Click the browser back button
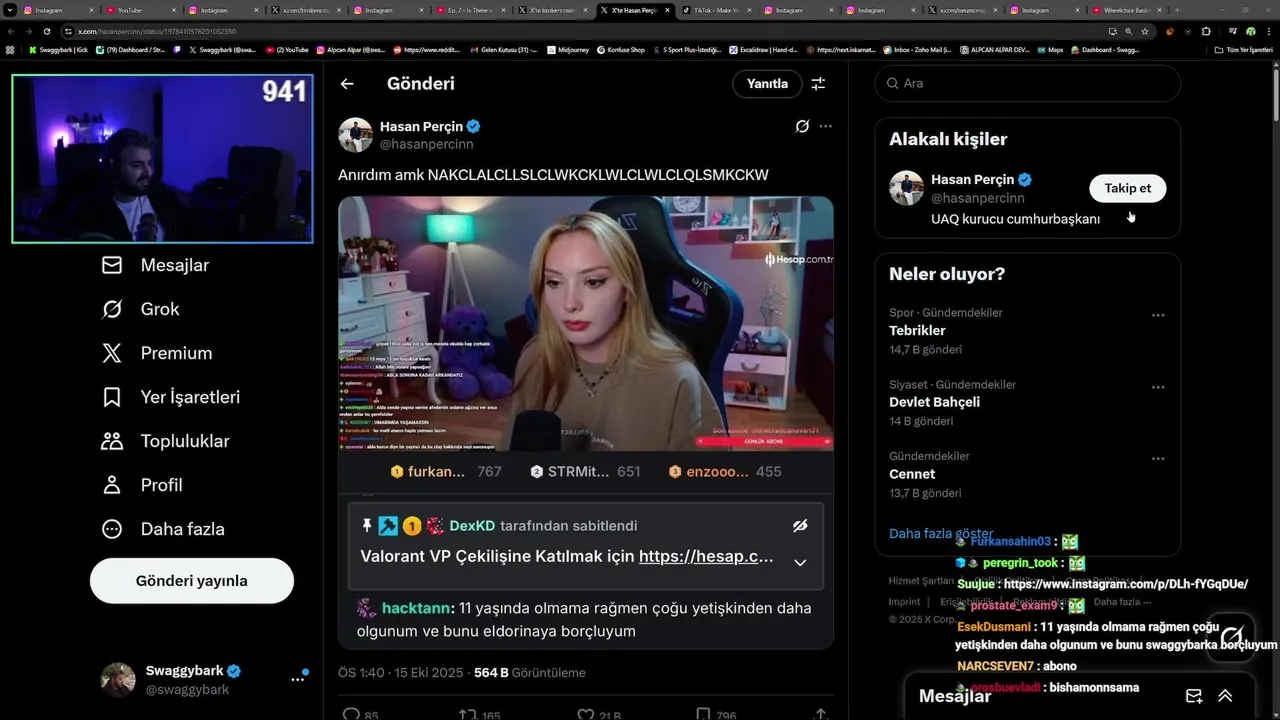 [x=10, y=31]
